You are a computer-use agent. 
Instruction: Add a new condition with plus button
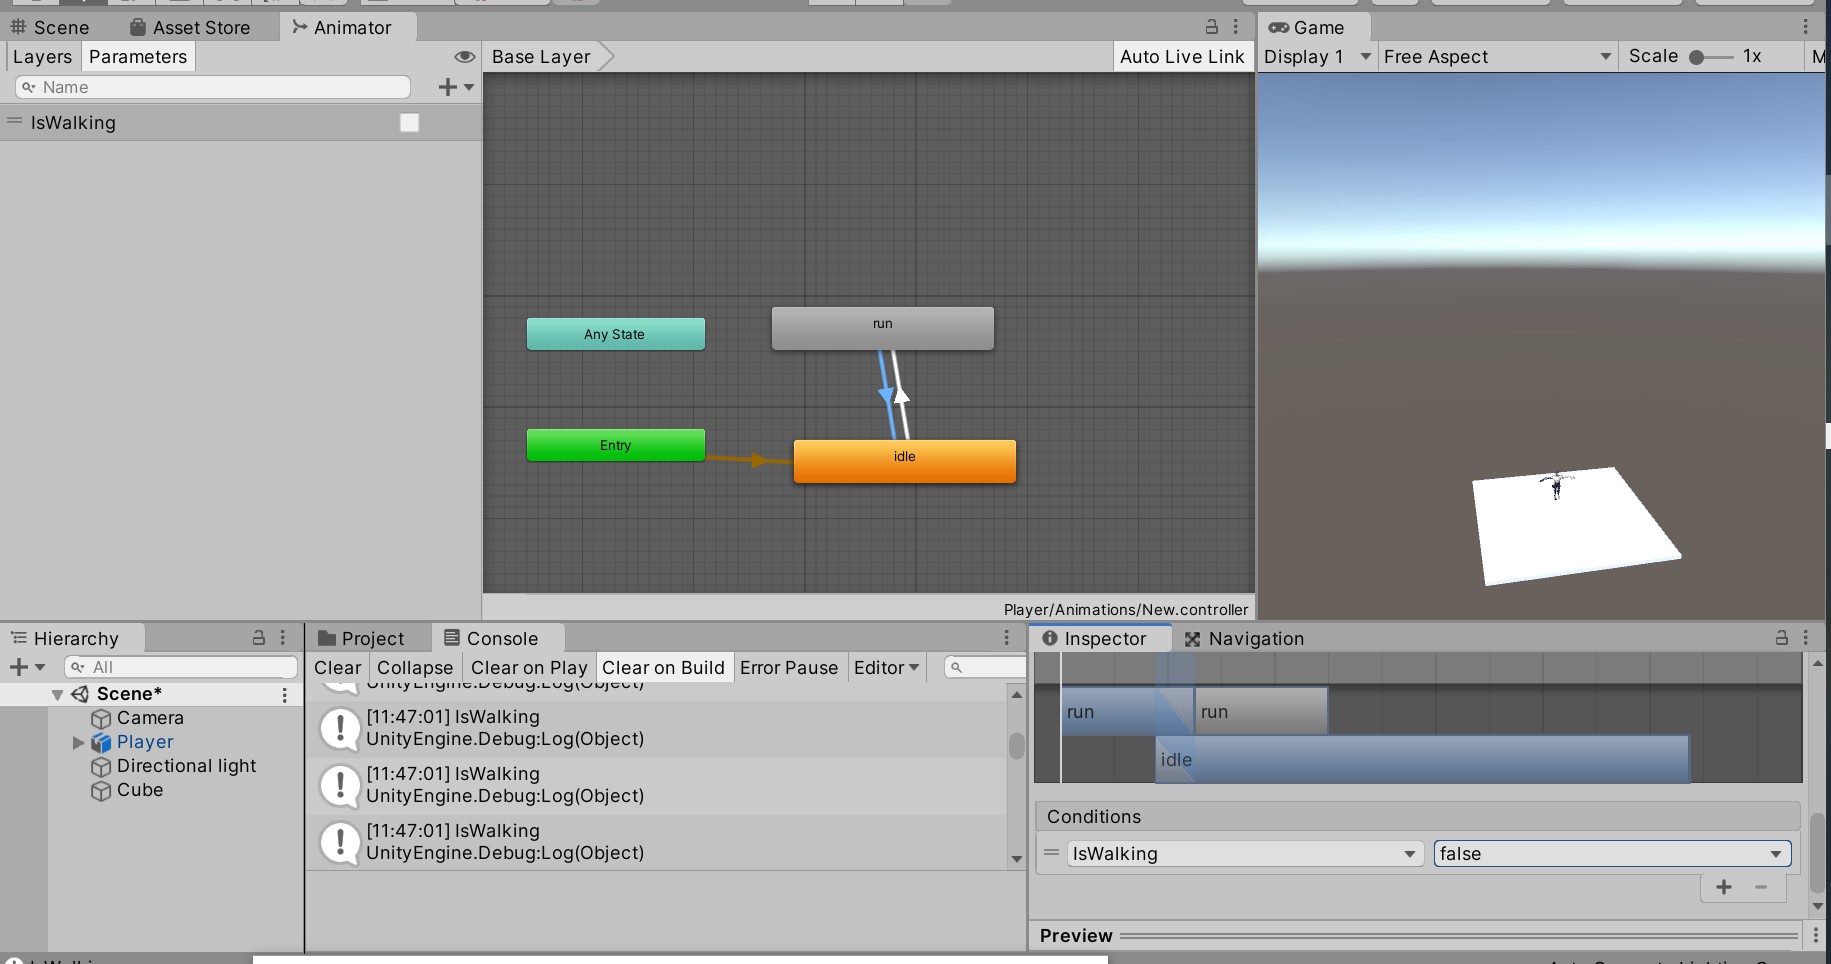1724,887
